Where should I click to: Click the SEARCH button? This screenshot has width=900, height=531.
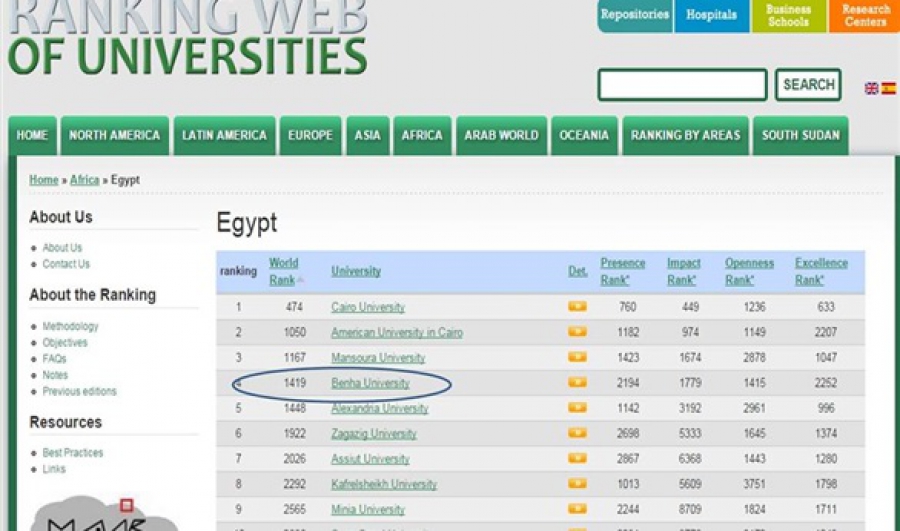[808, 85]
